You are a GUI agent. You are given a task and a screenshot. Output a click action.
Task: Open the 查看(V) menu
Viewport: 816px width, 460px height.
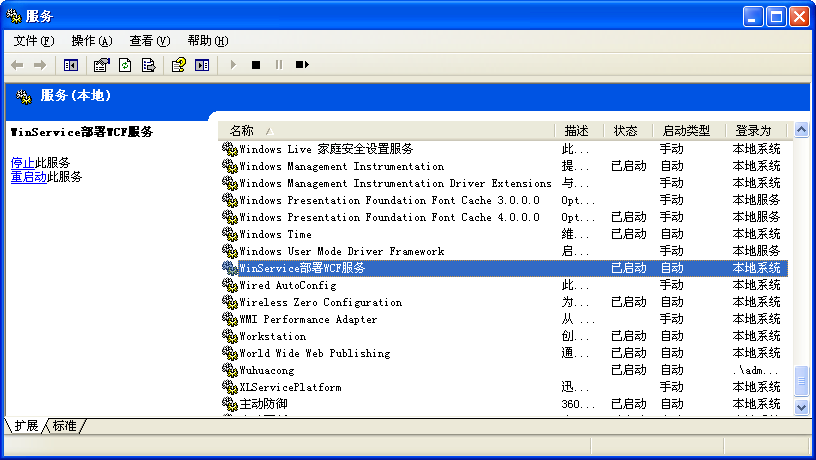pyautogui.click(x=150, y=41)
